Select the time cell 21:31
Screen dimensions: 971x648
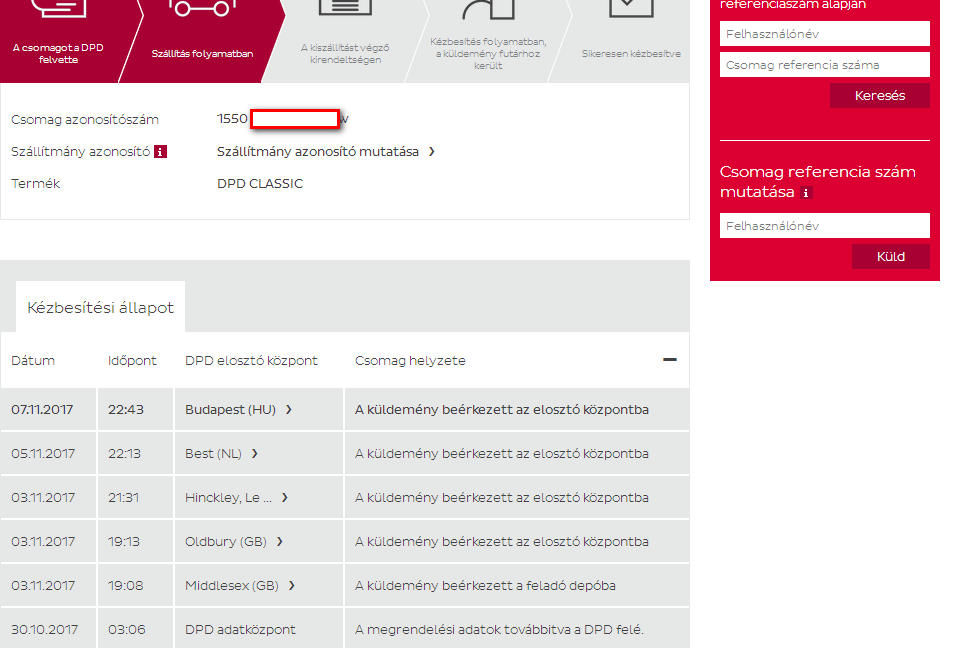click(123, 497)
